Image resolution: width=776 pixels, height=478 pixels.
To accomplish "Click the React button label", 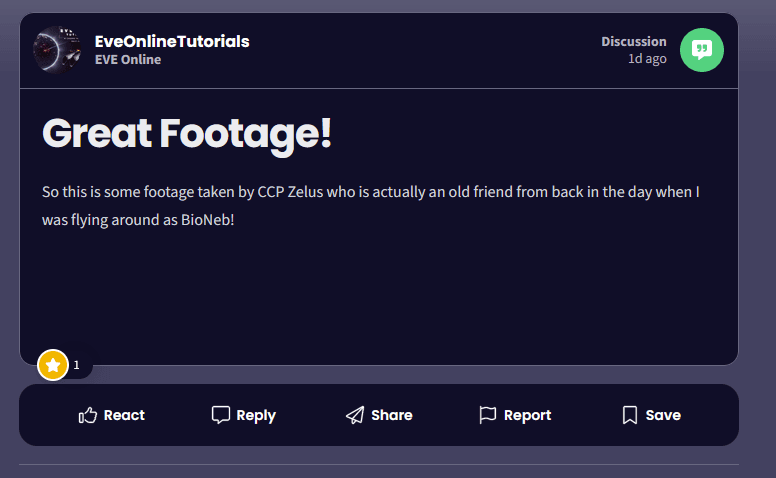I will point(124,415).
